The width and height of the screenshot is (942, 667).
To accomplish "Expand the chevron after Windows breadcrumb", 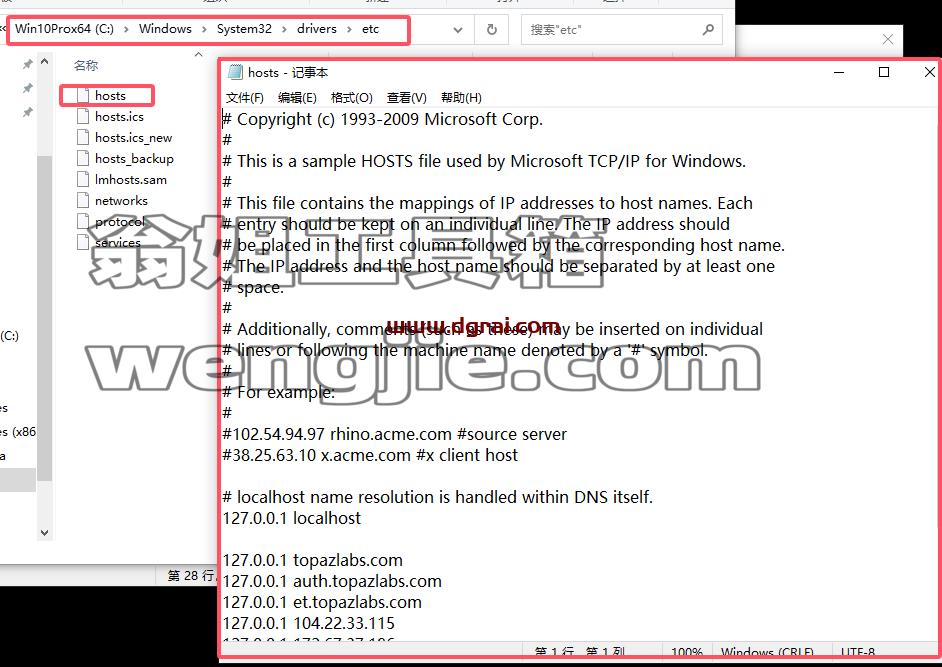I will pyautogui.click(x=204, y=29).
